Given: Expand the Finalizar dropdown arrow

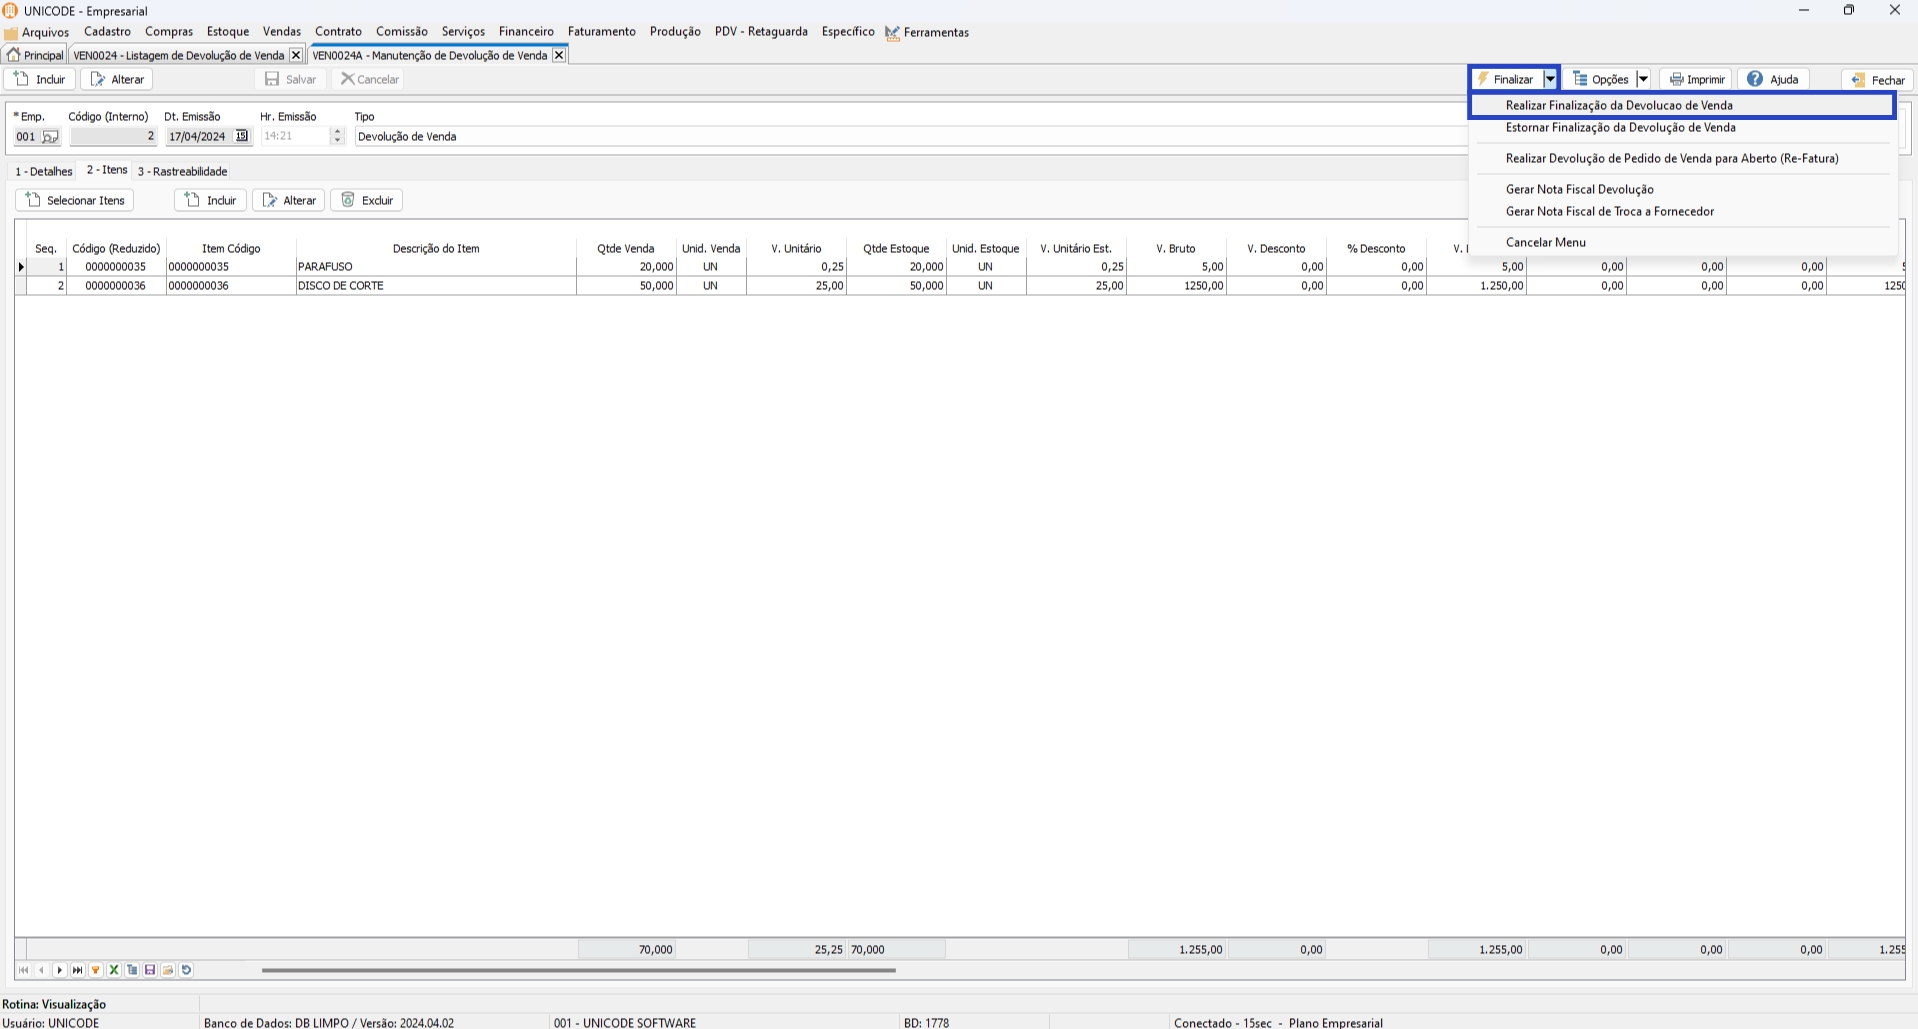Looking at the screenshot, I should (x=1550, y=79).
